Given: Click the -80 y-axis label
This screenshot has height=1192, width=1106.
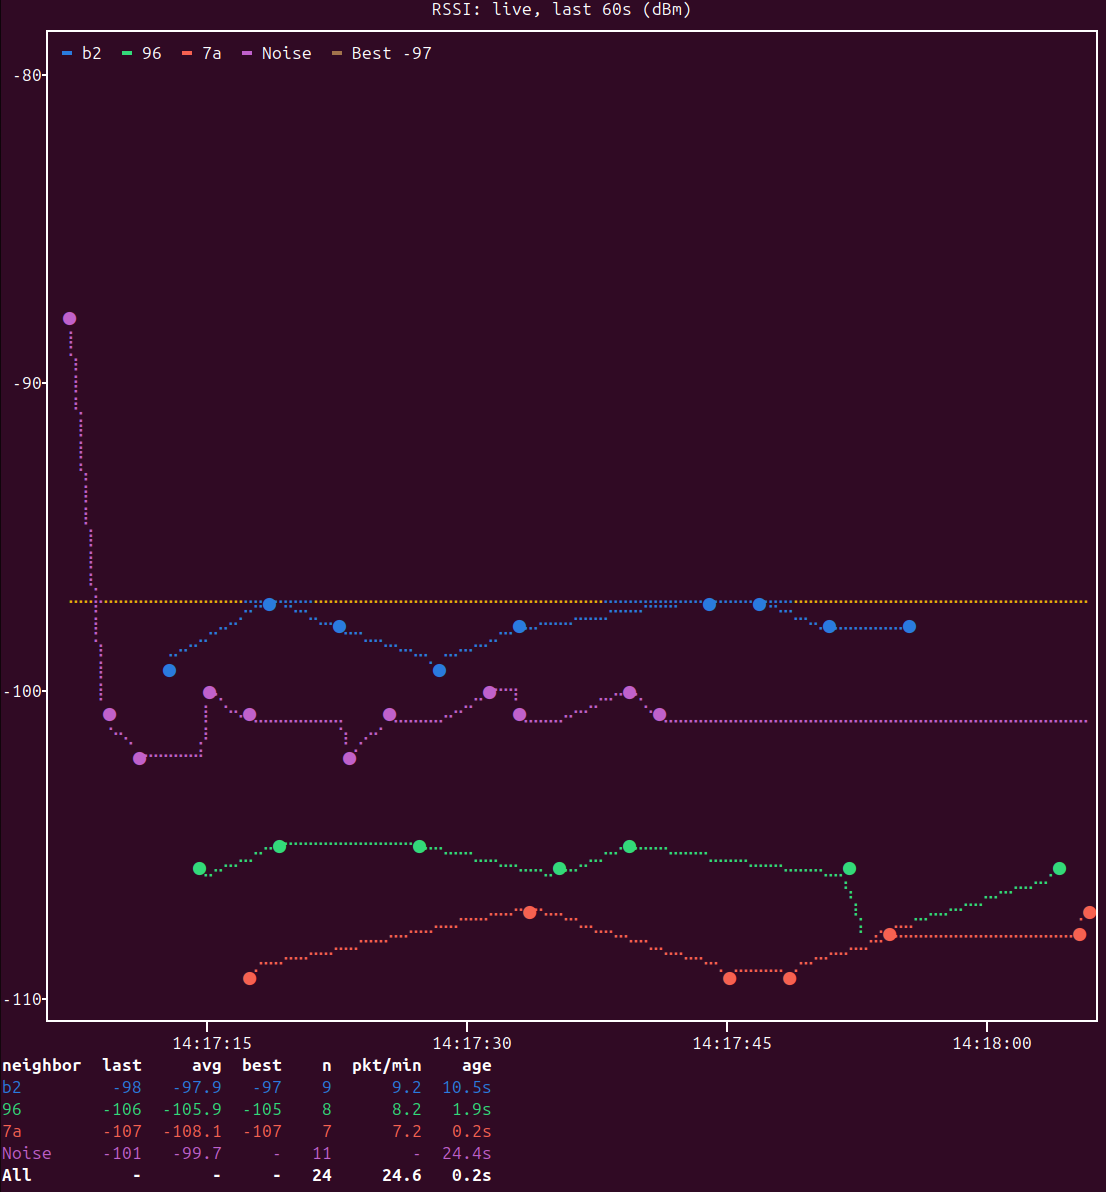Looking at the screenshot, I should 27,75.
